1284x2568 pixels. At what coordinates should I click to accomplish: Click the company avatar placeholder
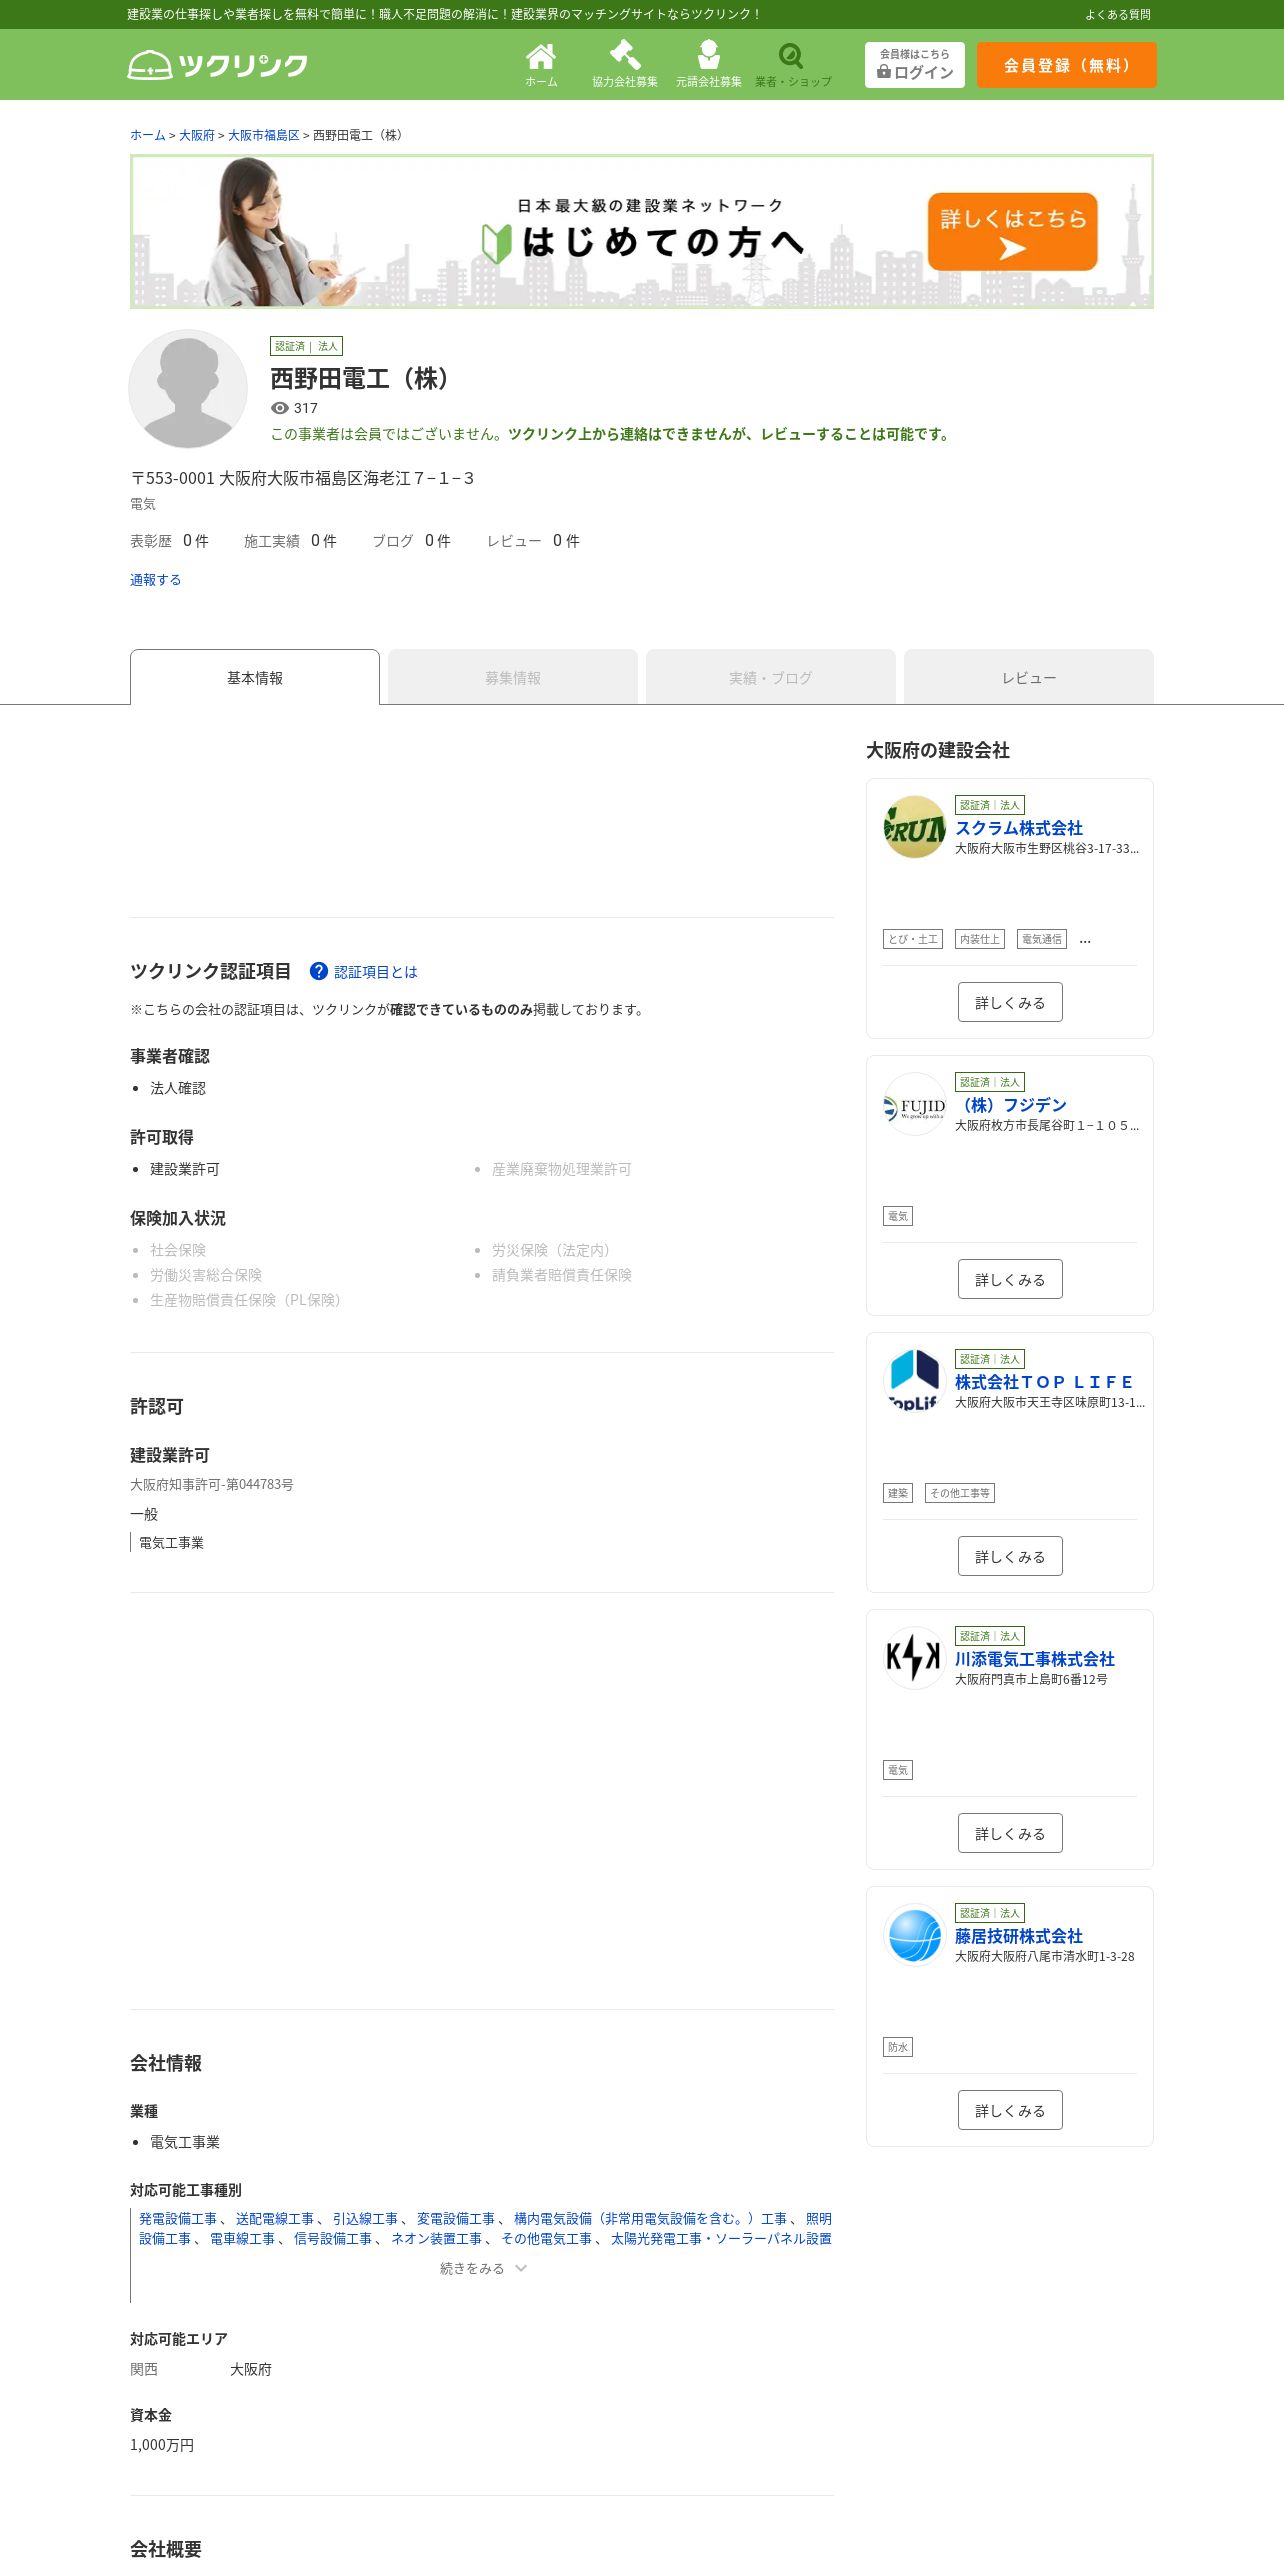tap(188, 389)
